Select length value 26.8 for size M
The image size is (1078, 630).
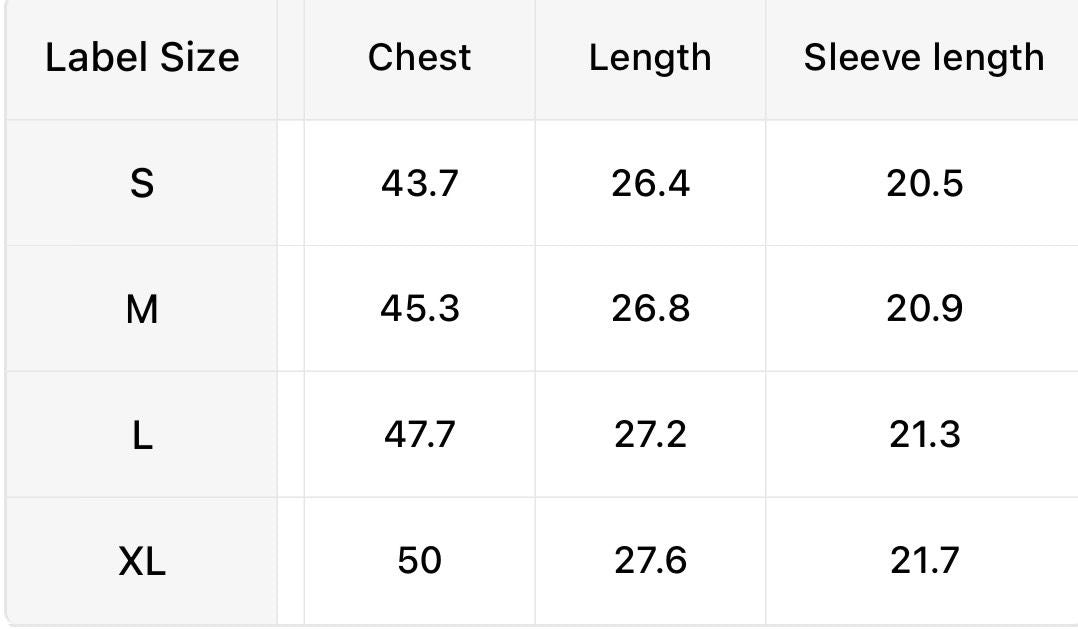650,309
